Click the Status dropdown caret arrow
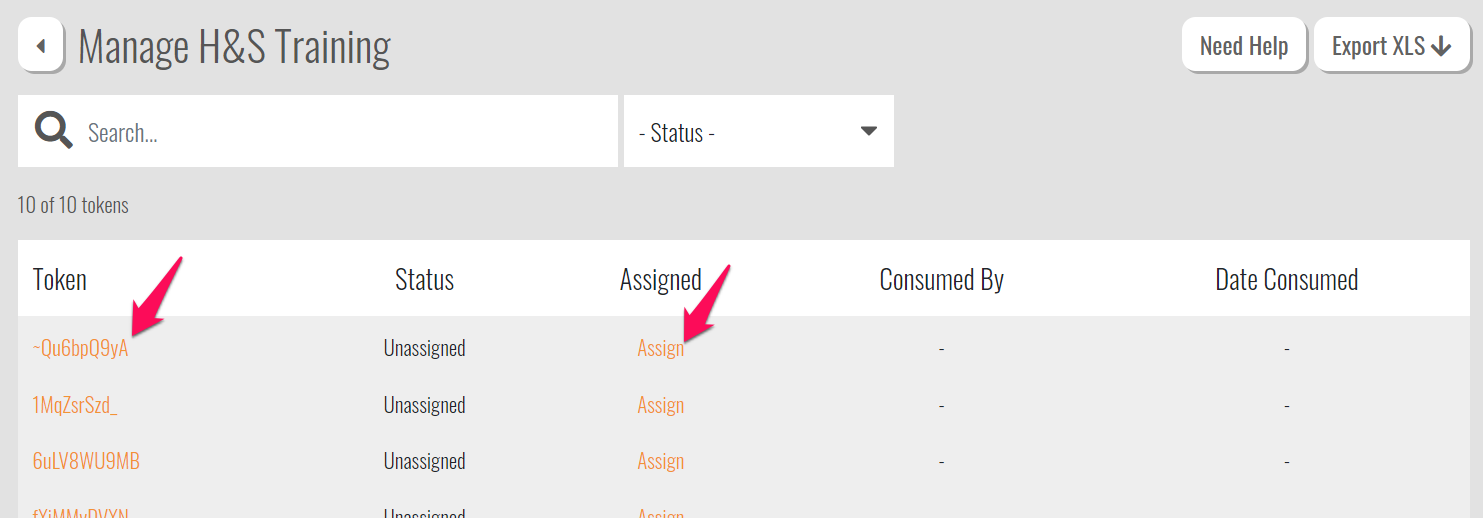Screen dimensions: 1483x518 [x=868, y=131]
